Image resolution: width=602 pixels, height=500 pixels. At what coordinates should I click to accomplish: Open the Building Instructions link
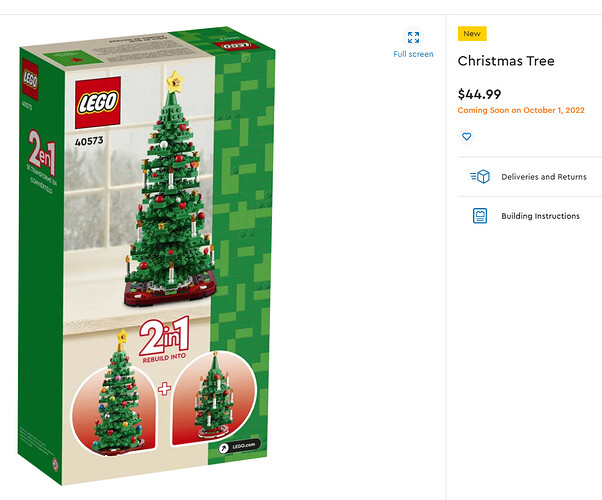click(x=540, y=216)
